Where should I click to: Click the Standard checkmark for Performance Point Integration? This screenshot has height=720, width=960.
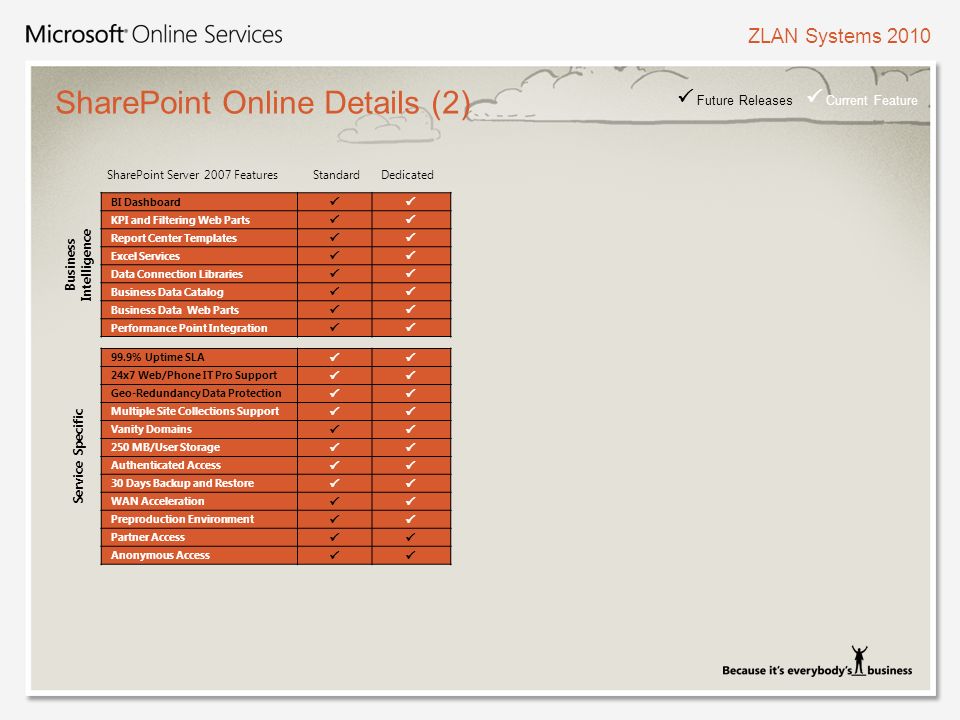(334, 327)
